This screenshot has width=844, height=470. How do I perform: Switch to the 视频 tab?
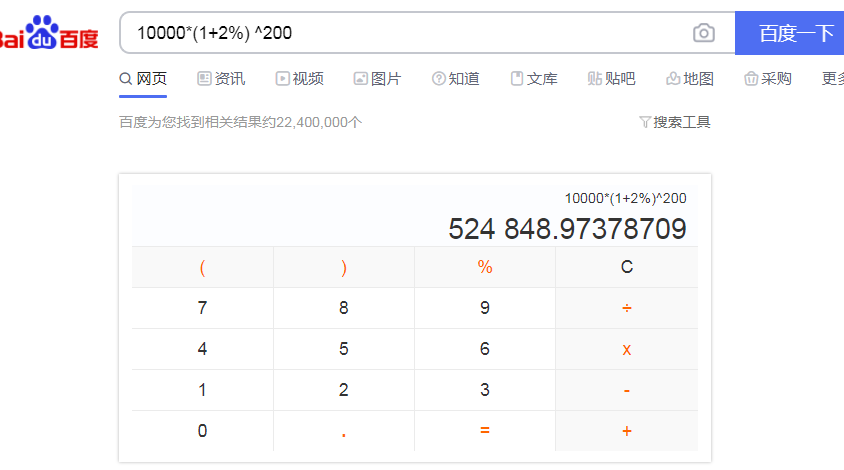pos(300,79)
